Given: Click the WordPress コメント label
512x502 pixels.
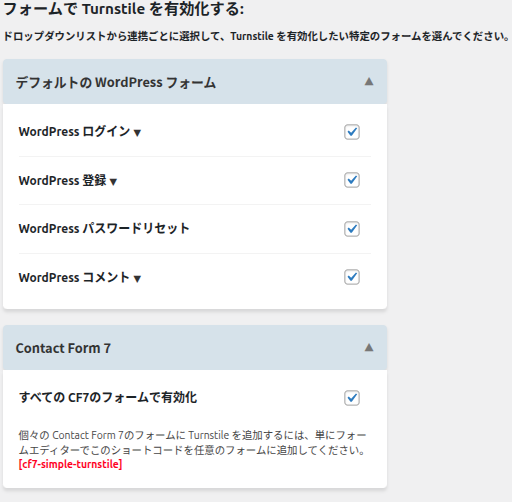Looking at the screenshot, I should coord(74,277).
